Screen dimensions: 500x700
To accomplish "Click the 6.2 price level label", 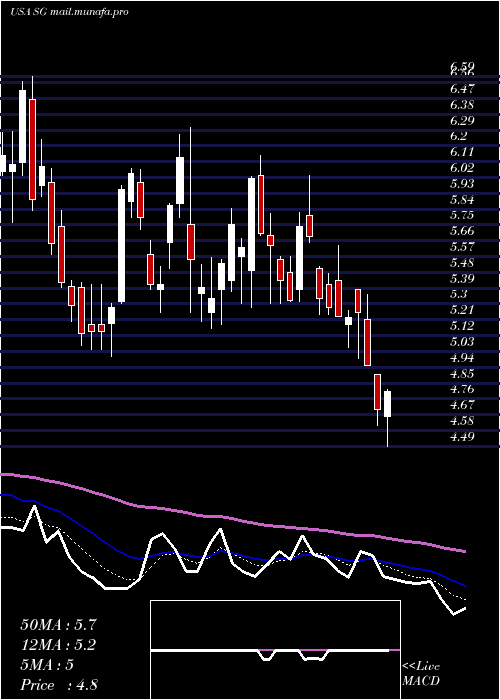I will (x=459, y=136).
